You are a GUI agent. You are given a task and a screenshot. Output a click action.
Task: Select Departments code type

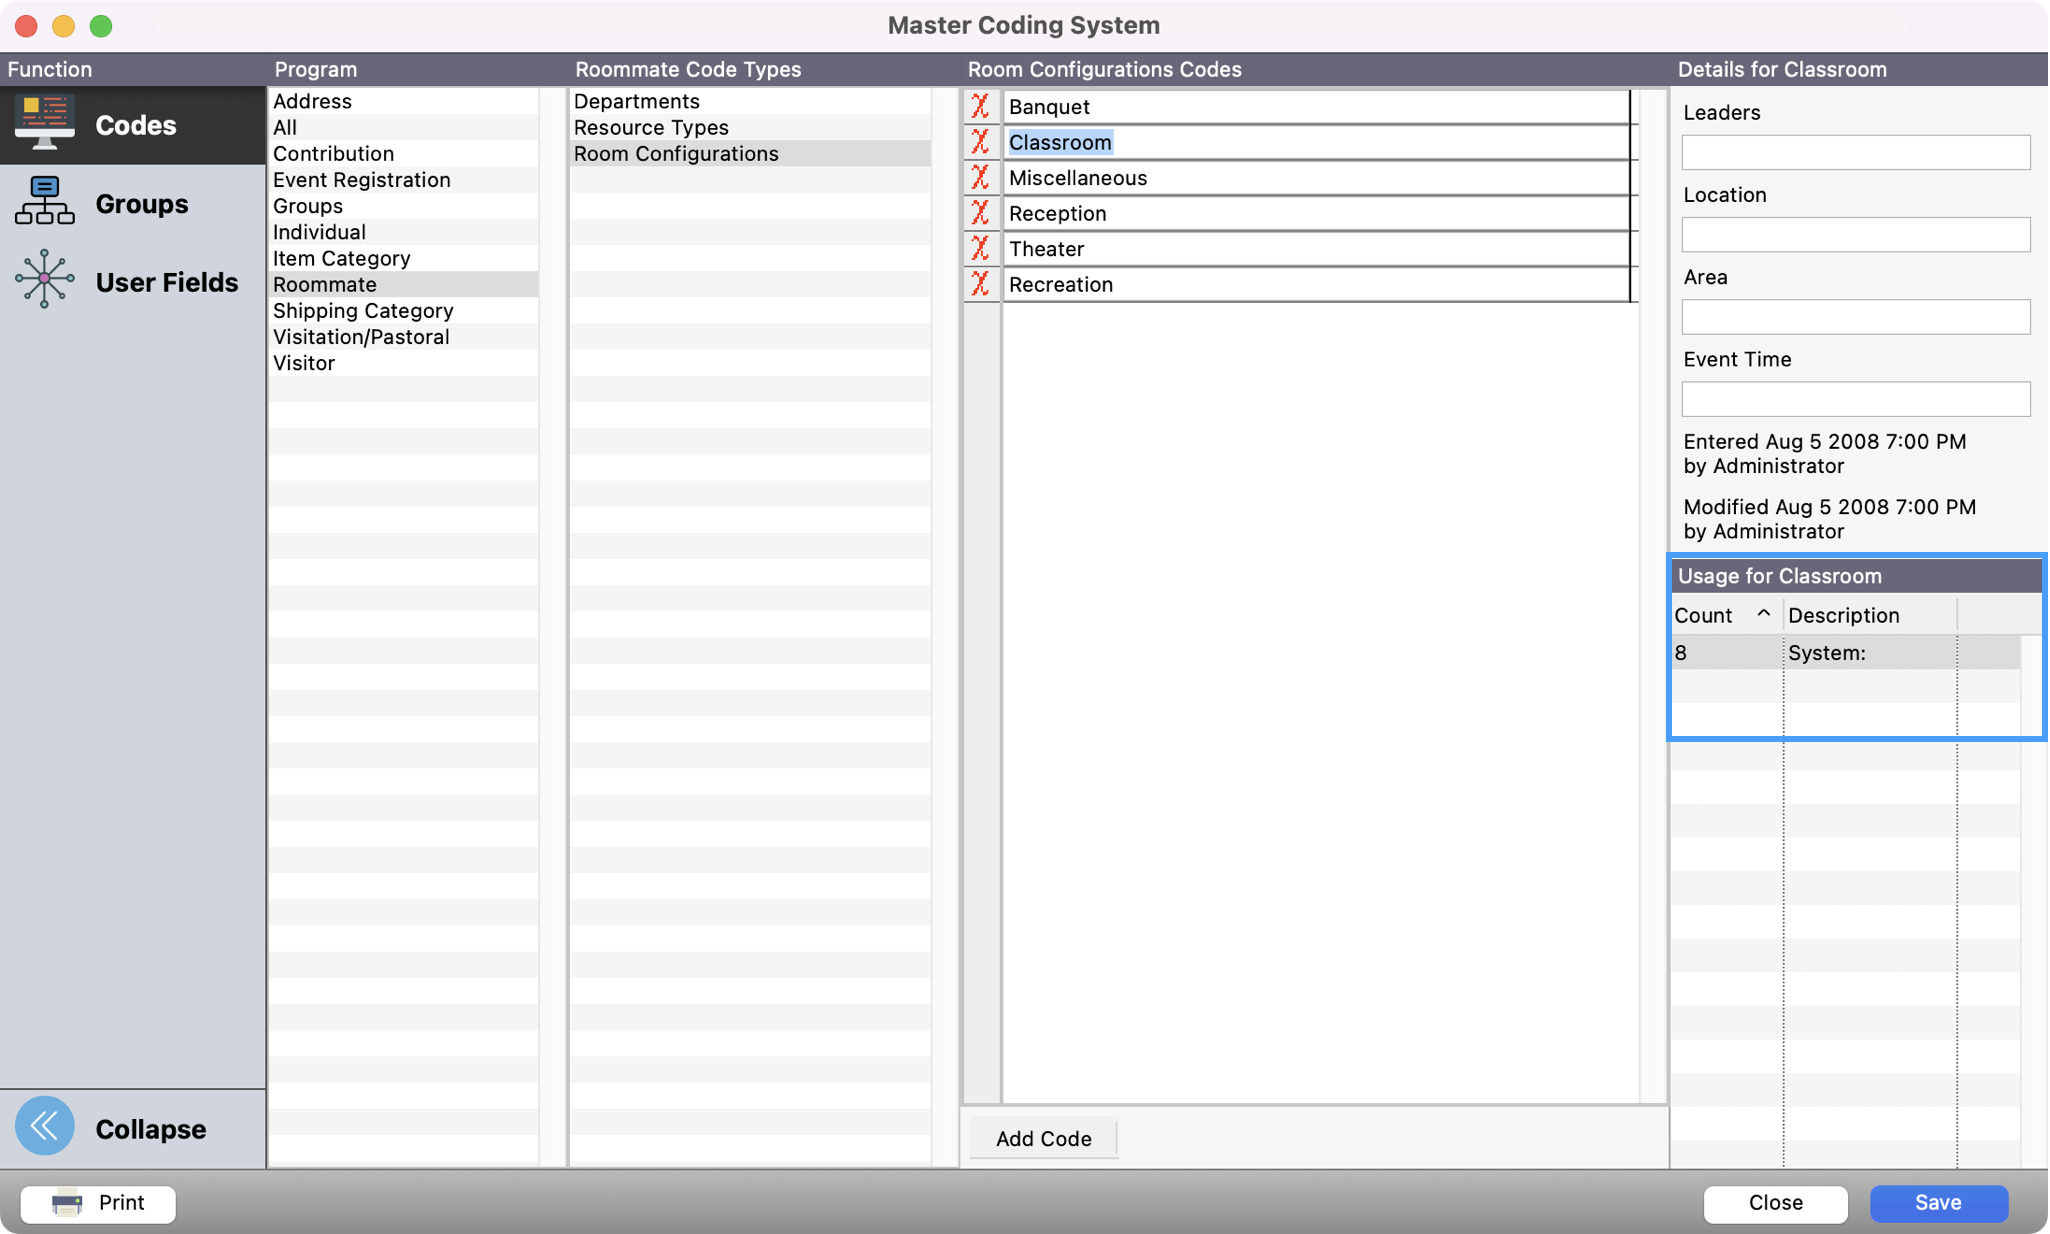pos(636,101)
